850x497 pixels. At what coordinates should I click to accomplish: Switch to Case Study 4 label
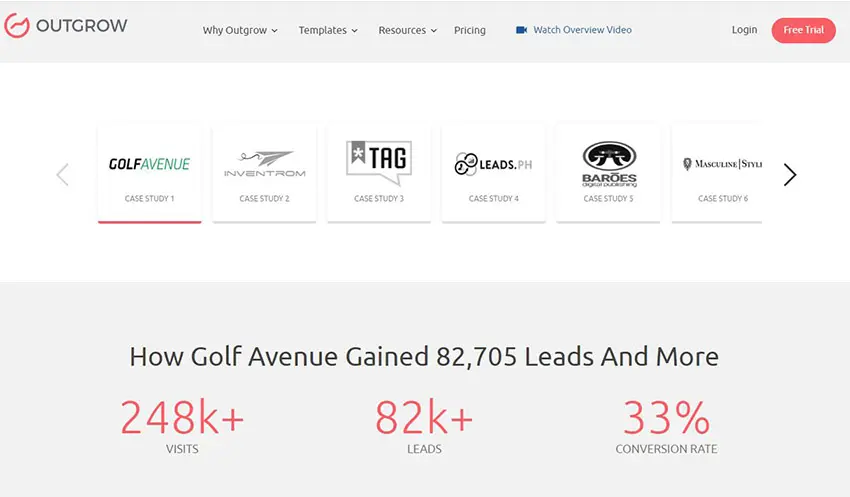pyautogui.click(x=494, y=198)
